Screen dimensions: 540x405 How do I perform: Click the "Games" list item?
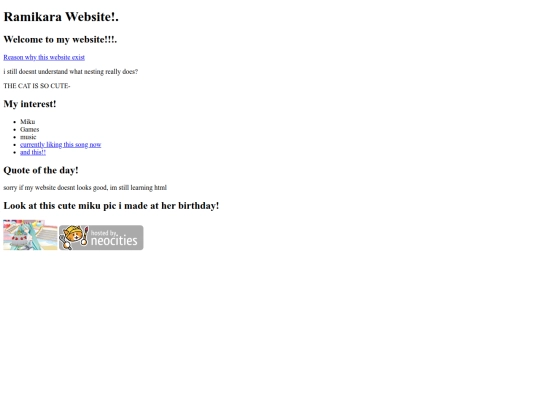[30, 129]
